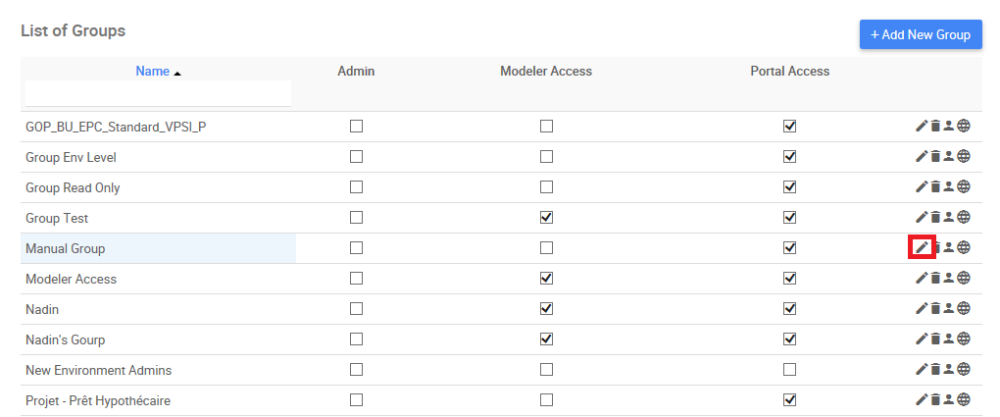Delete the Projet - Prêt Hypothécaire group

click(936, 400)
